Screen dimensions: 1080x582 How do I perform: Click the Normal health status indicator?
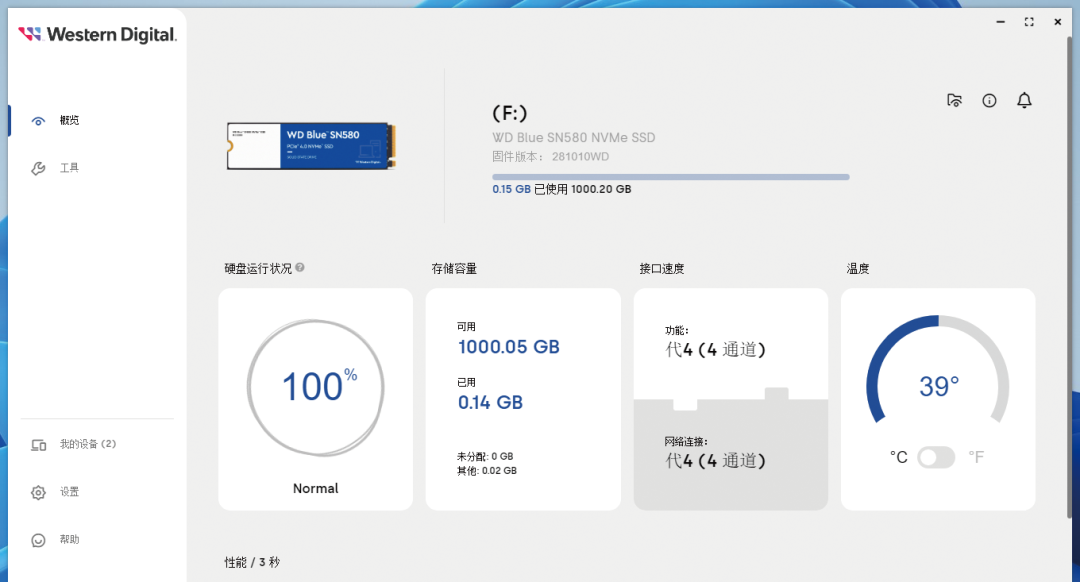315,488
